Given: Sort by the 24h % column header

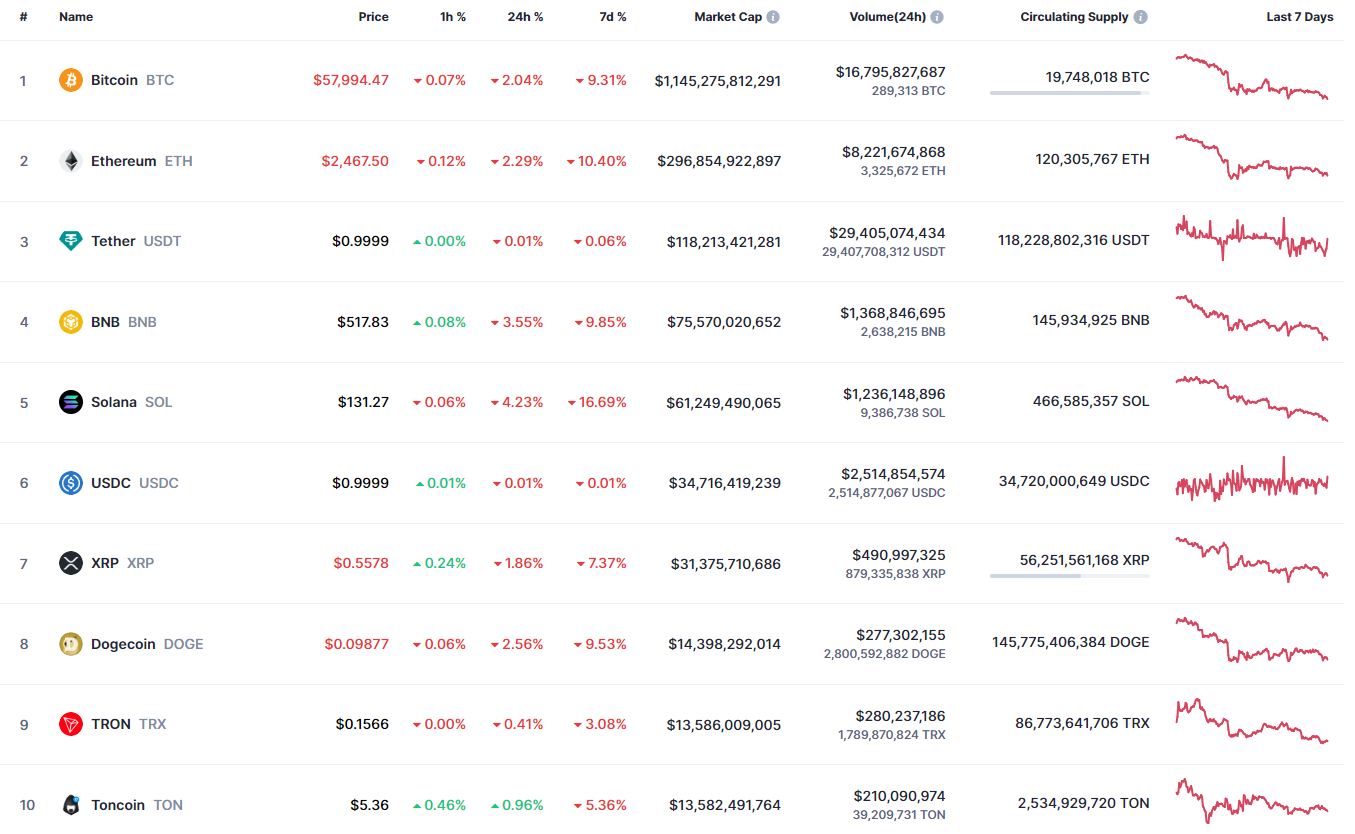Looking at the screenshot, I should pyautogui.click(x=525, y=17).
